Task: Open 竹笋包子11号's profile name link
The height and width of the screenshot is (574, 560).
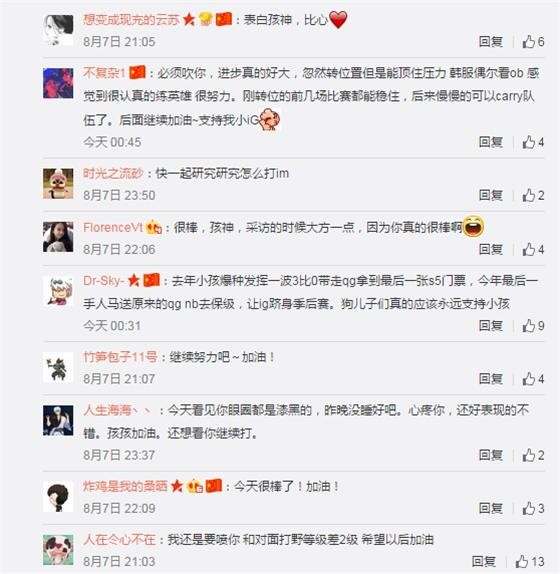Action: pyautogui.click(x=120, y=357)
